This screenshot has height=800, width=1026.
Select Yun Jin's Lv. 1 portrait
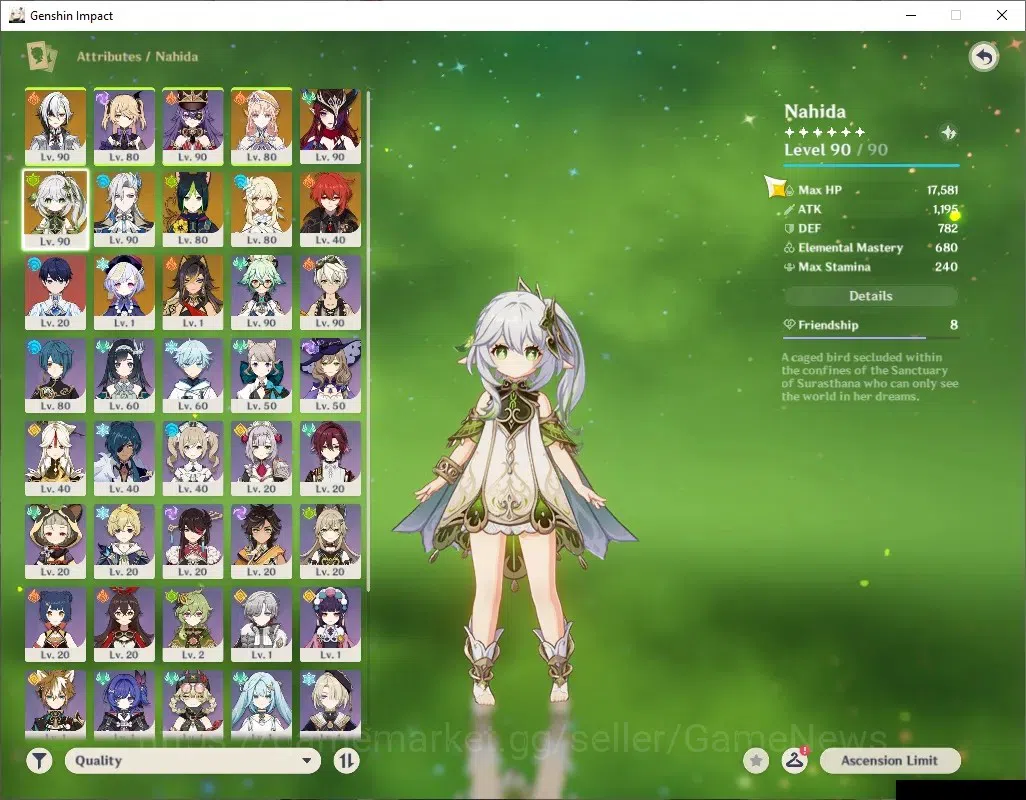(x=330, y=624)
